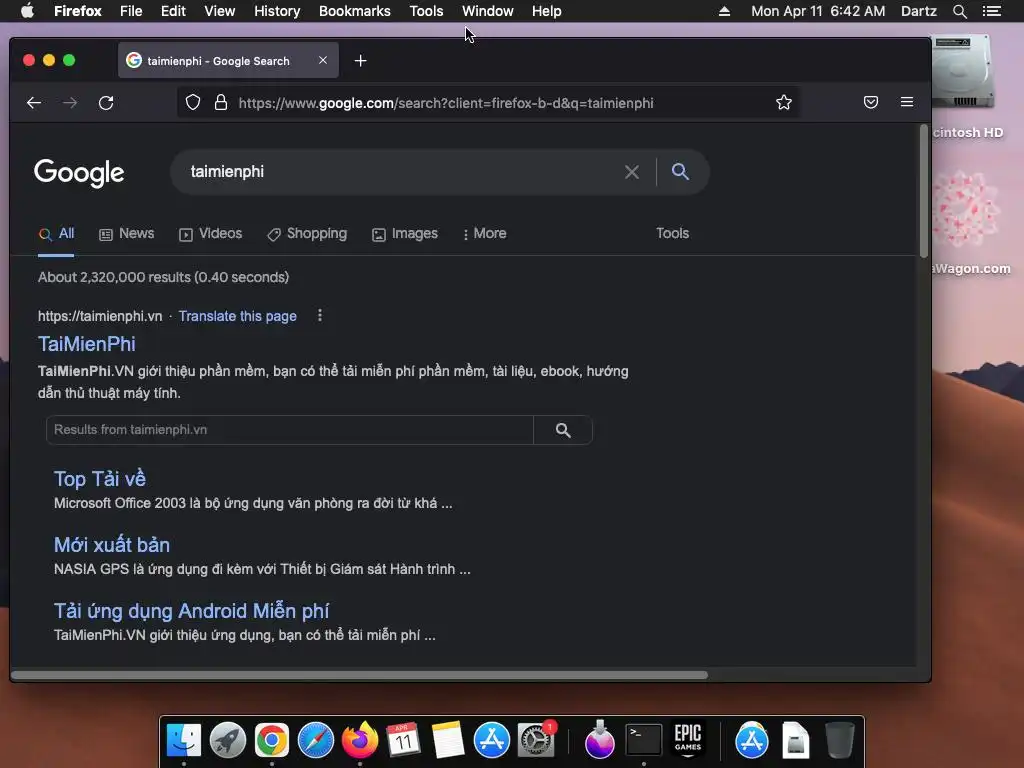Expand the More search filters
1024x768 pixels.
pos(484,234)
